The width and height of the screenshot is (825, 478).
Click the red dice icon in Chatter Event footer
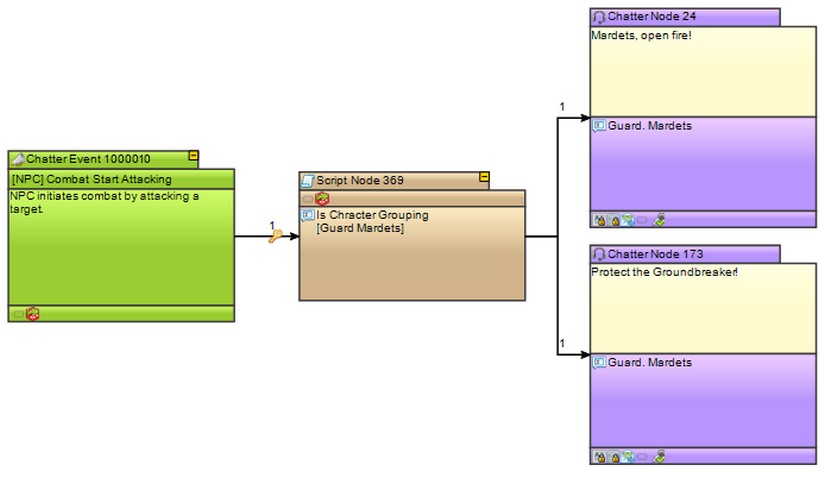(33, 314)
